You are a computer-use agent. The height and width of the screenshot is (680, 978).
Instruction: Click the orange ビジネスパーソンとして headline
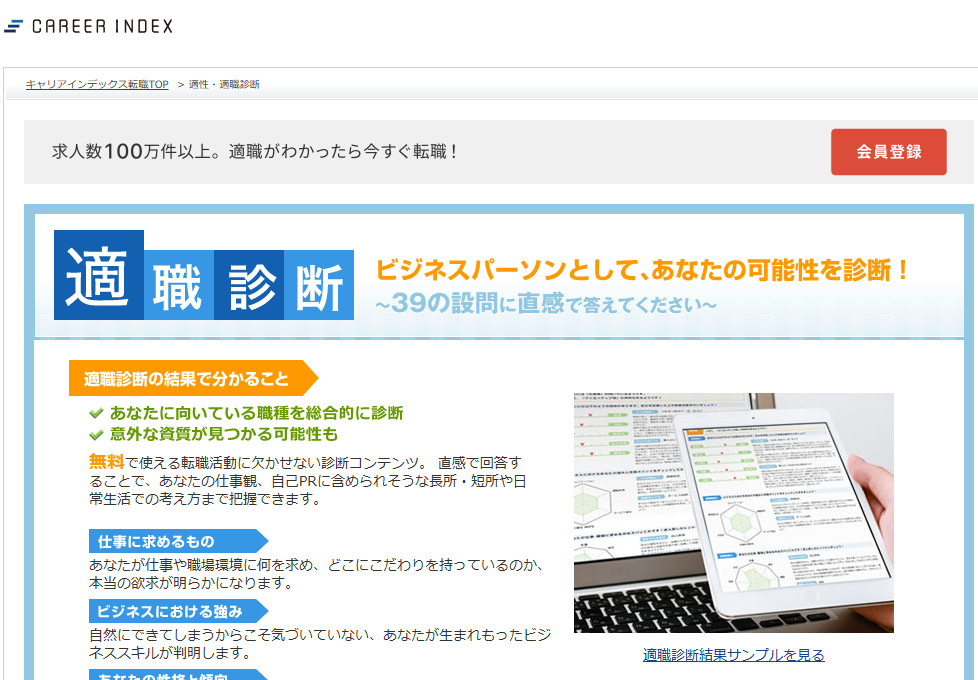pos(642,270)
